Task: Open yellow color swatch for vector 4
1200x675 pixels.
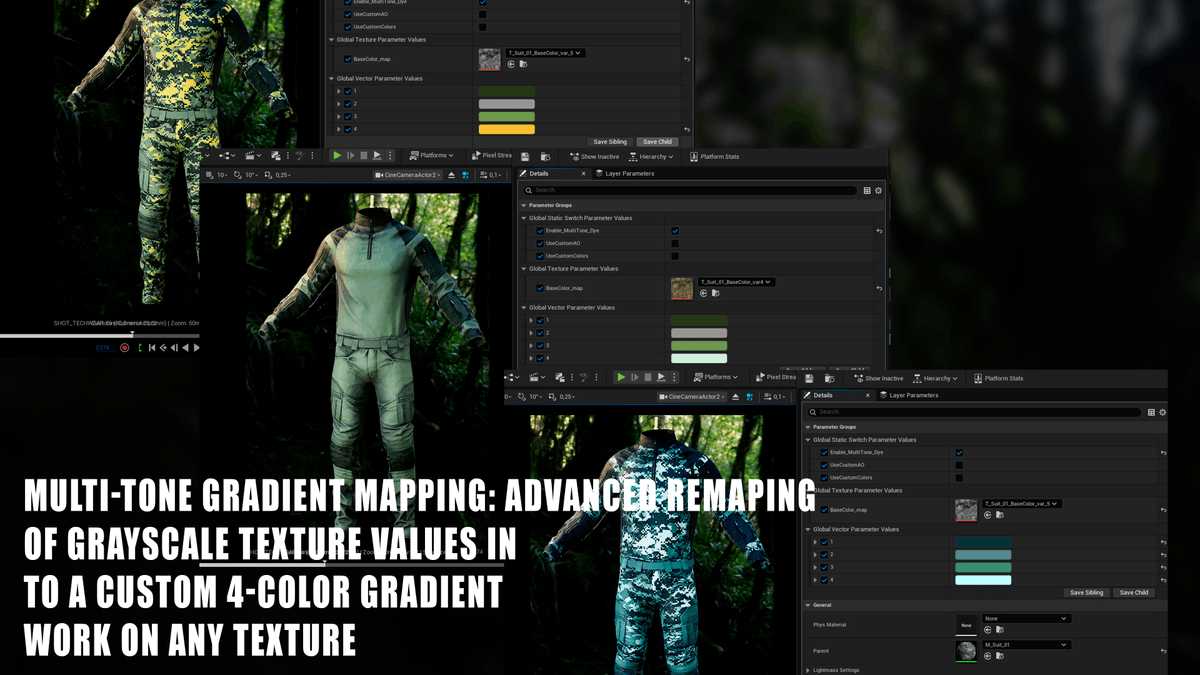Action: click(x=507, y=129)
